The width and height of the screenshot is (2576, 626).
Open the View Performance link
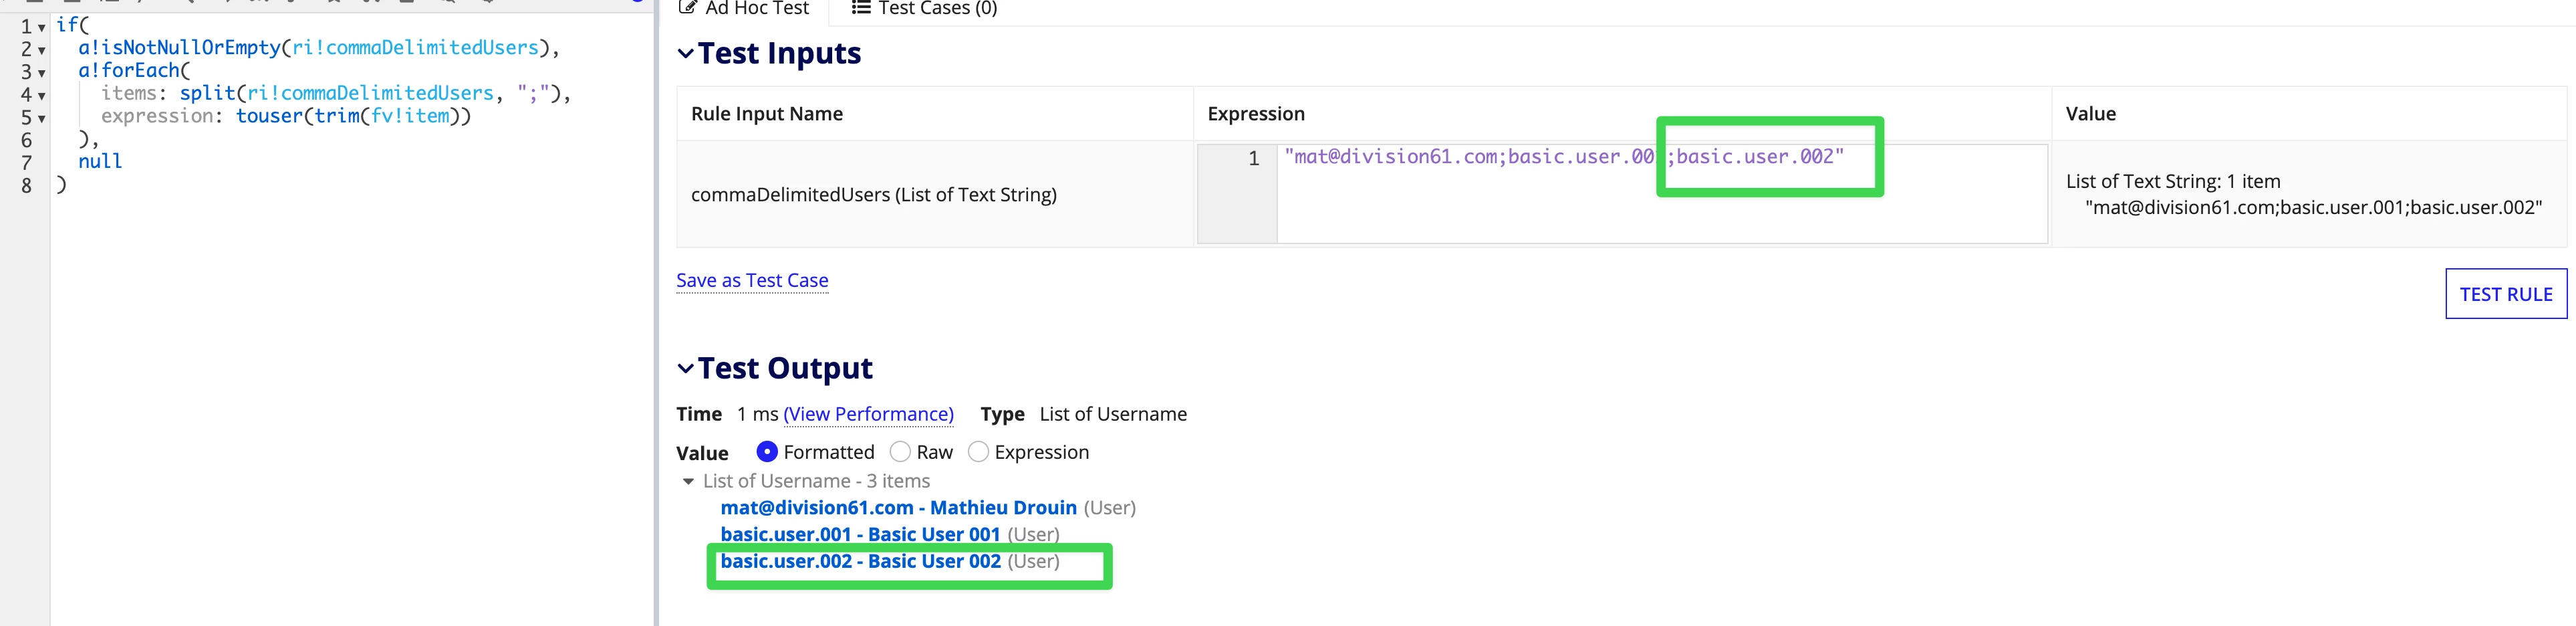pyautogui.click(x=868, y=414)
